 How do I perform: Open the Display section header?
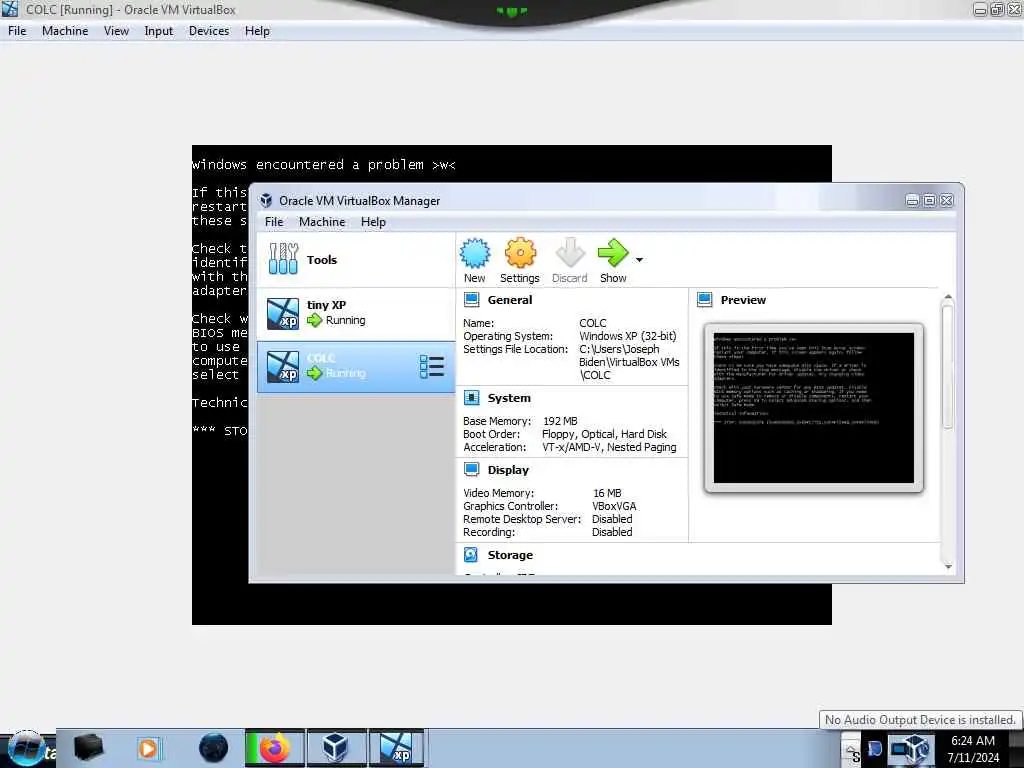click(508, 470)
